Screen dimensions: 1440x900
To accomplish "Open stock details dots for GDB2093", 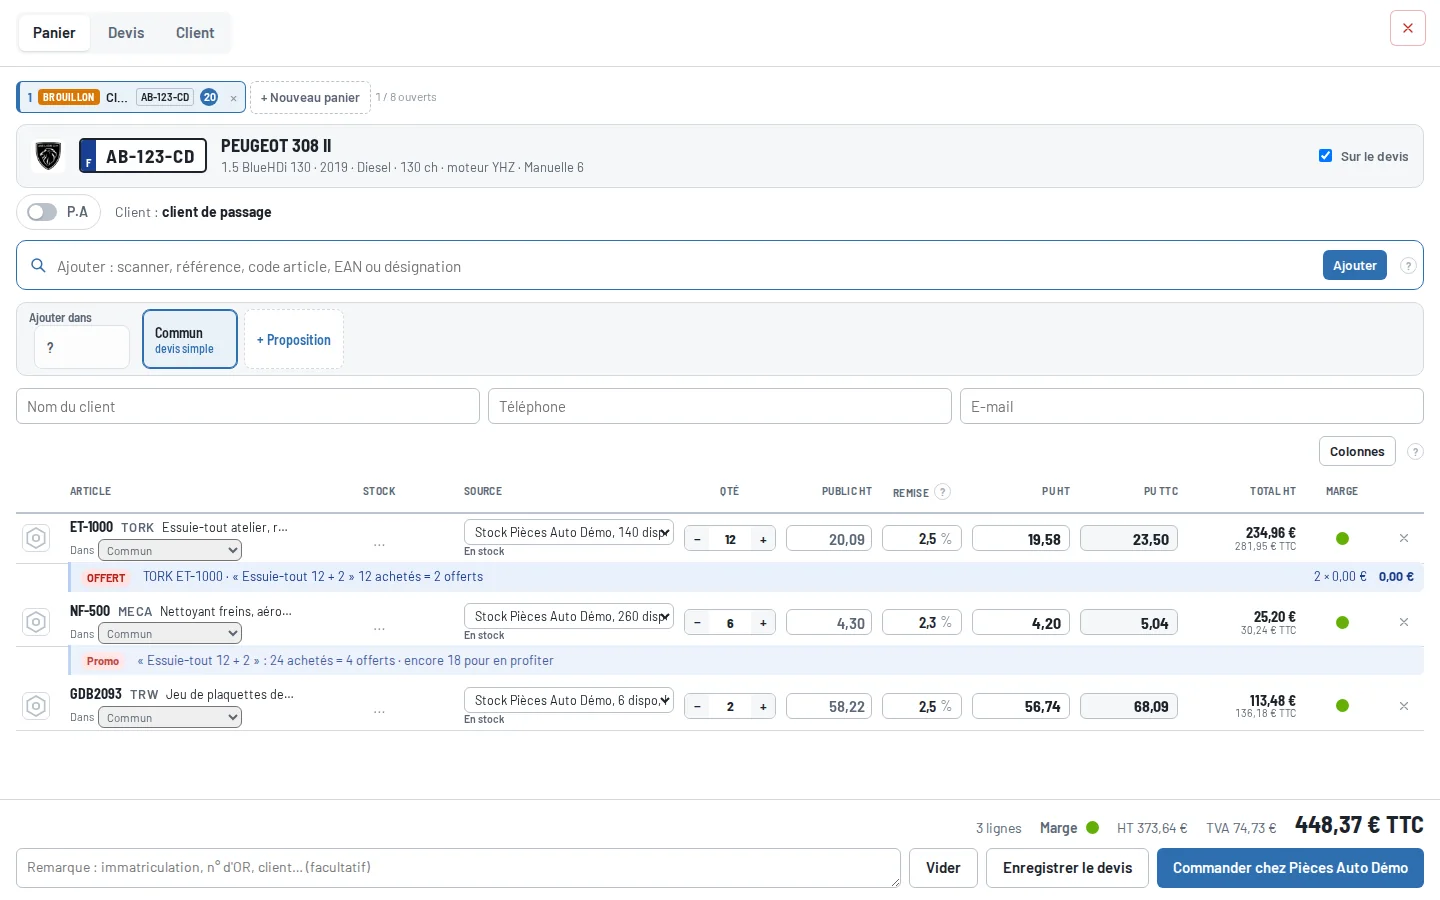I will (379, 712).
